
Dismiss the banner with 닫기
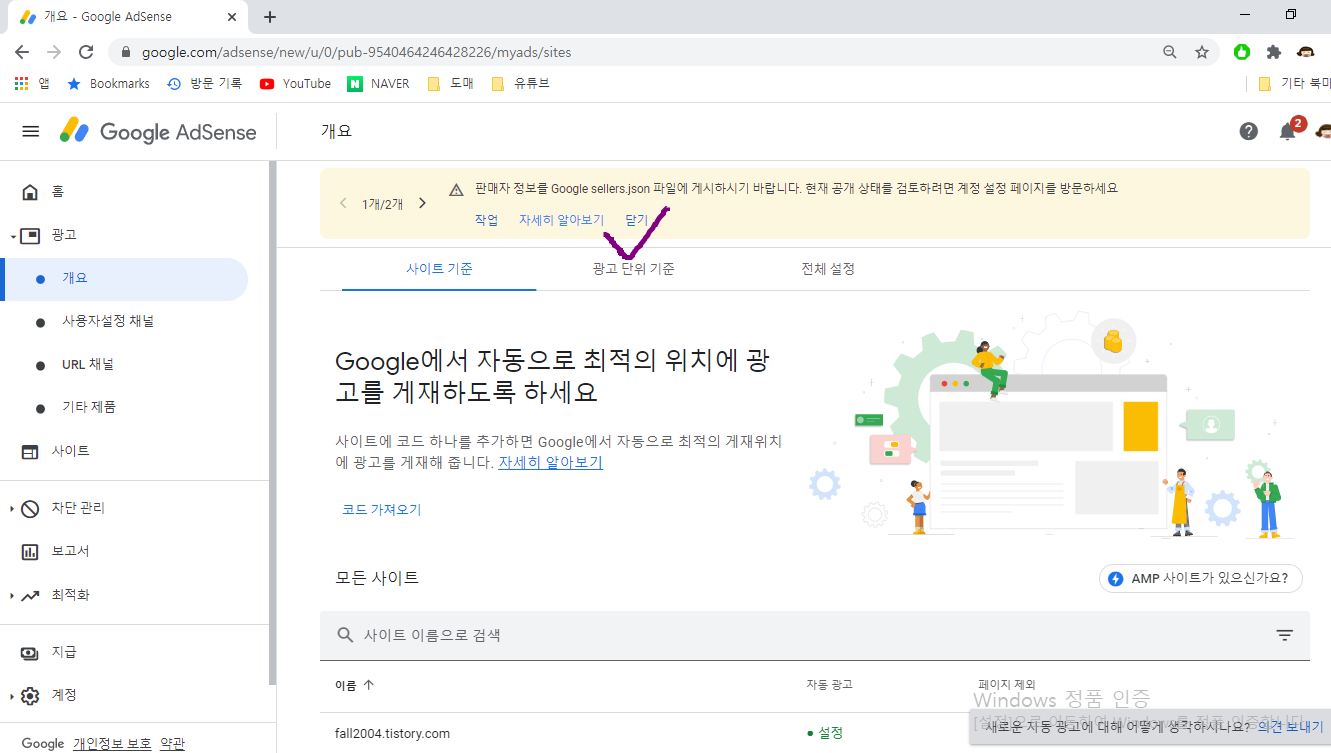(x=637, y=220)
